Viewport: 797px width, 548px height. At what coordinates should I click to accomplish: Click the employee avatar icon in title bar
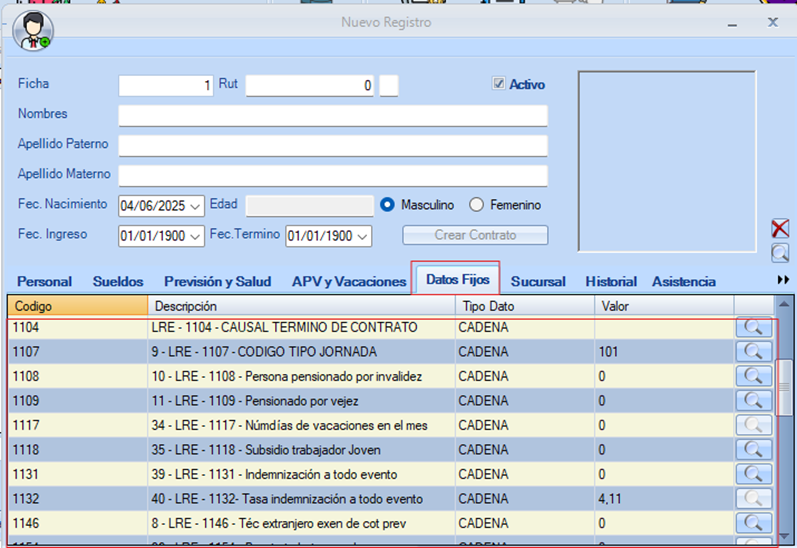click(x=32, y=31)
